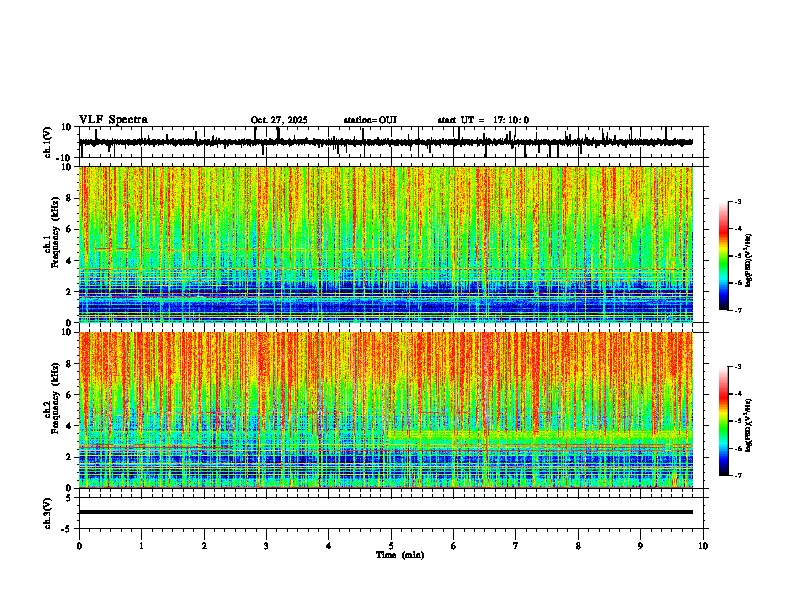
Task: Click the ch.1 color bar log(PSD) unit label
Action: click(x=749, y=260)
